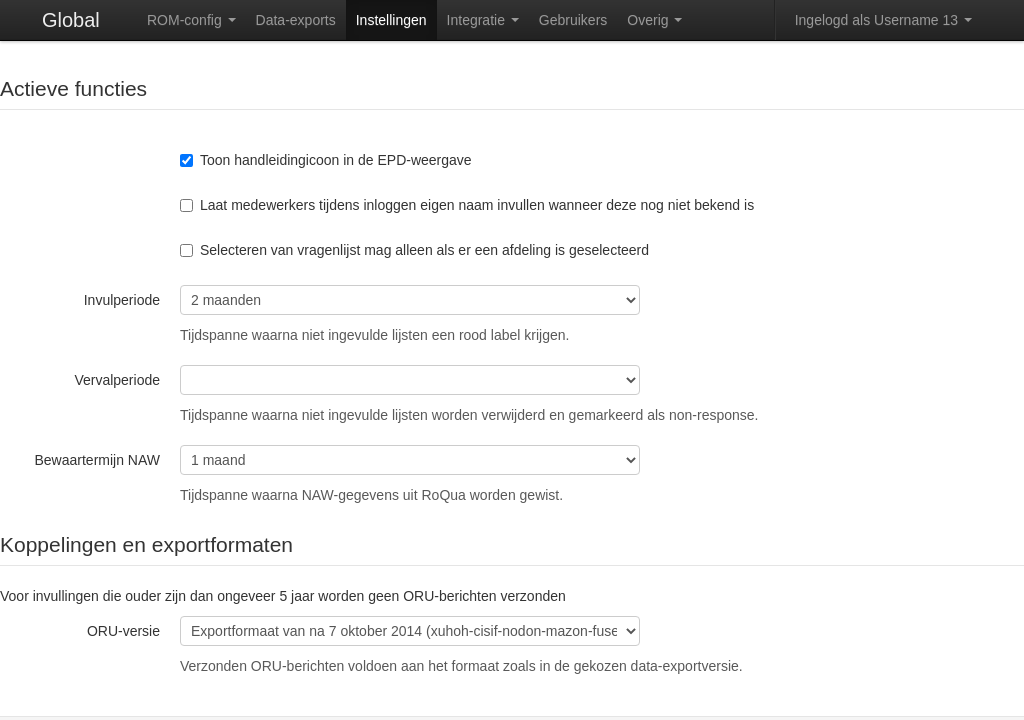Expand the Overig navigation menu
This screenshot has height=720, width=1024.
(654, 20)
